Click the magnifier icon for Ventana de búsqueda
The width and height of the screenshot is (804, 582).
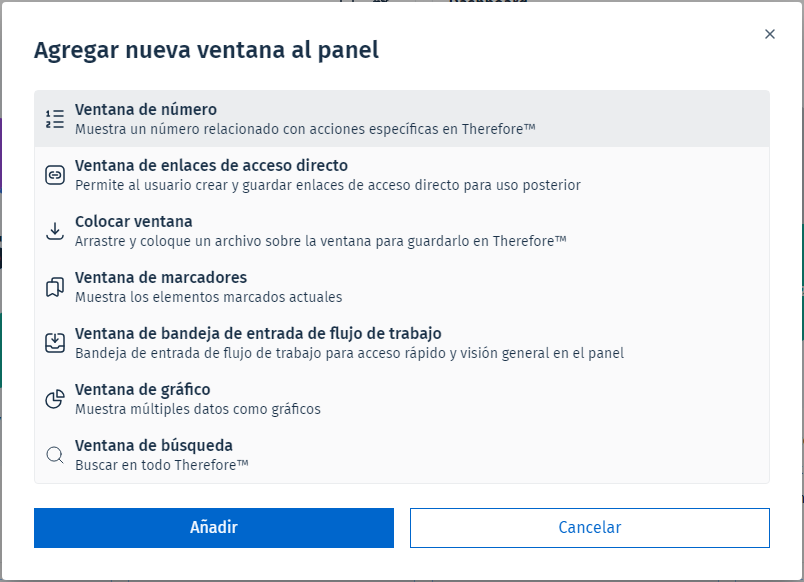point(55,455)
